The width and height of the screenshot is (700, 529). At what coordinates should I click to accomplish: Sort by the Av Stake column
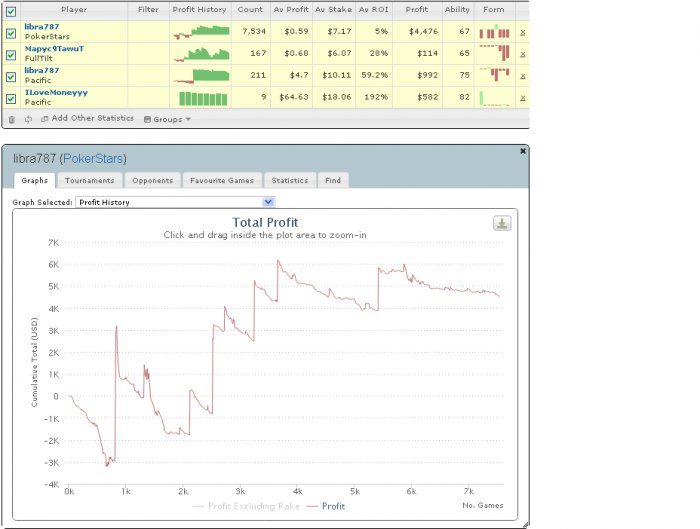pyautogui.click(x=333, y=9)
